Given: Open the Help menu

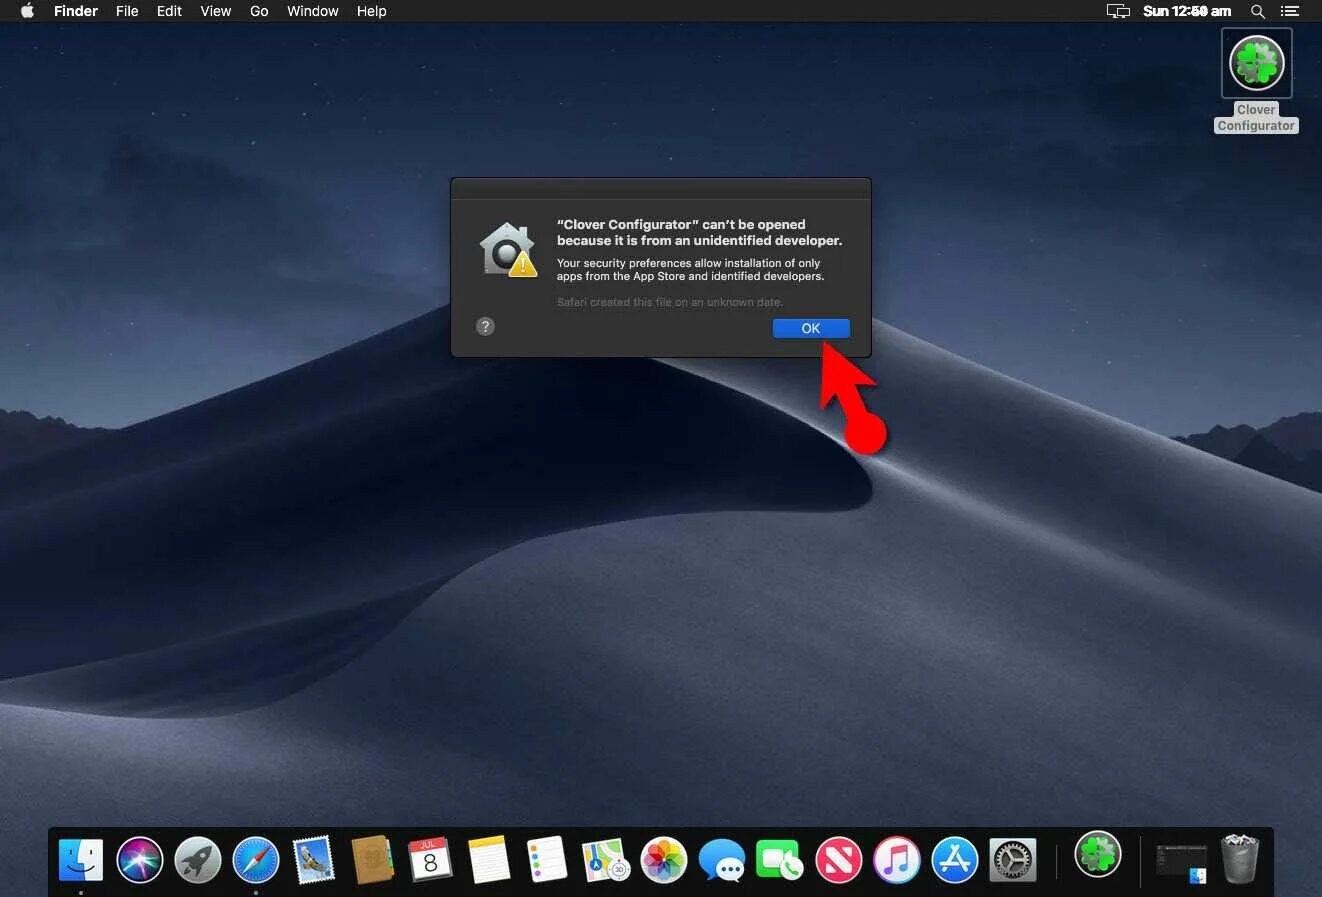Looking at the screenshot, I should 371,11.
